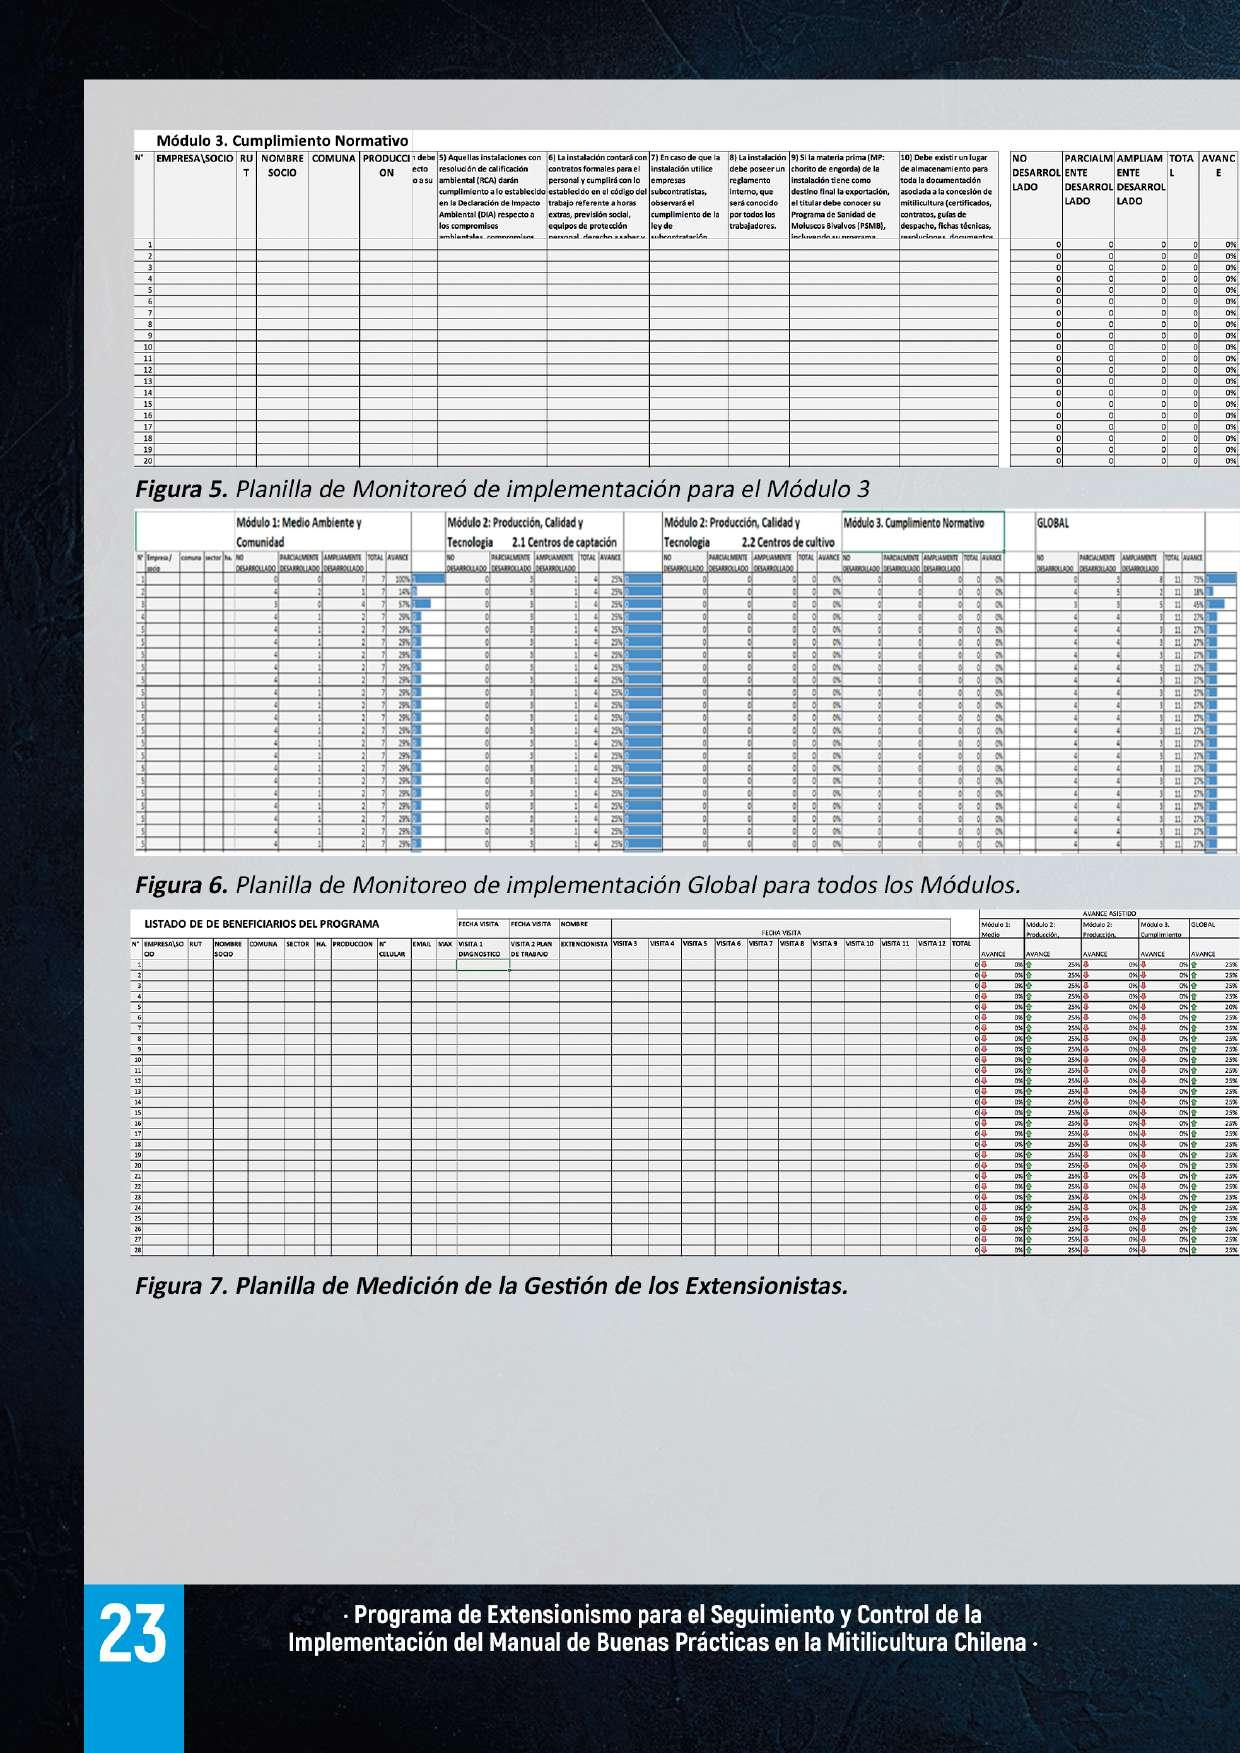Click the AVANCE column header in Figura 5
The height and width of the screenshot is (1753, 1240).
[1218, 166]
